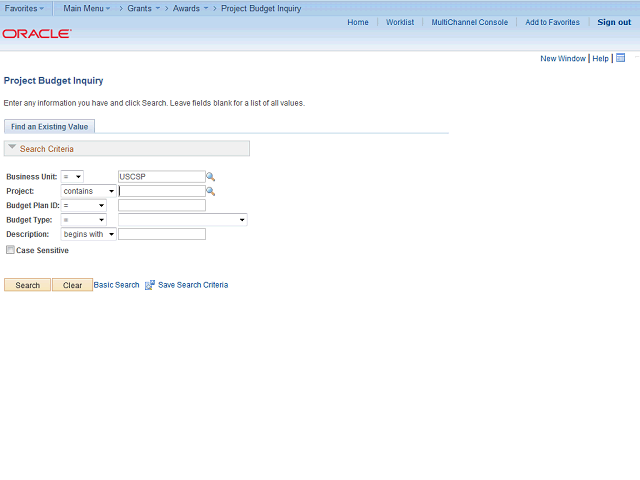640x480 pixels.
Task: Click the Save Search Criteria icon
Action: [150, 285]
